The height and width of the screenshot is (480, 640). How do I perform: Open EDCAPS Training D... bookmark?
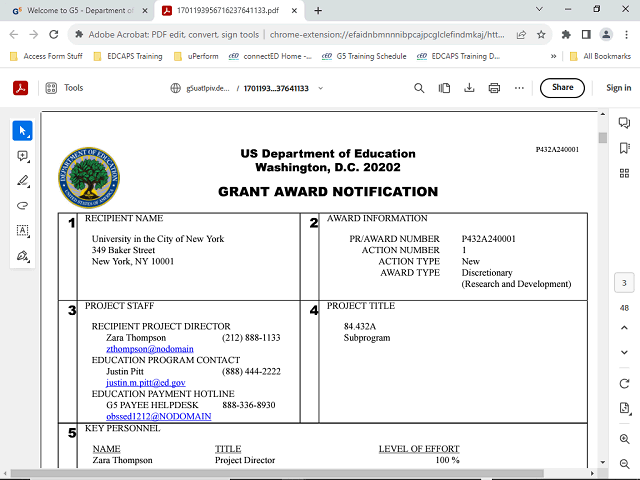(x=458, y=56)
